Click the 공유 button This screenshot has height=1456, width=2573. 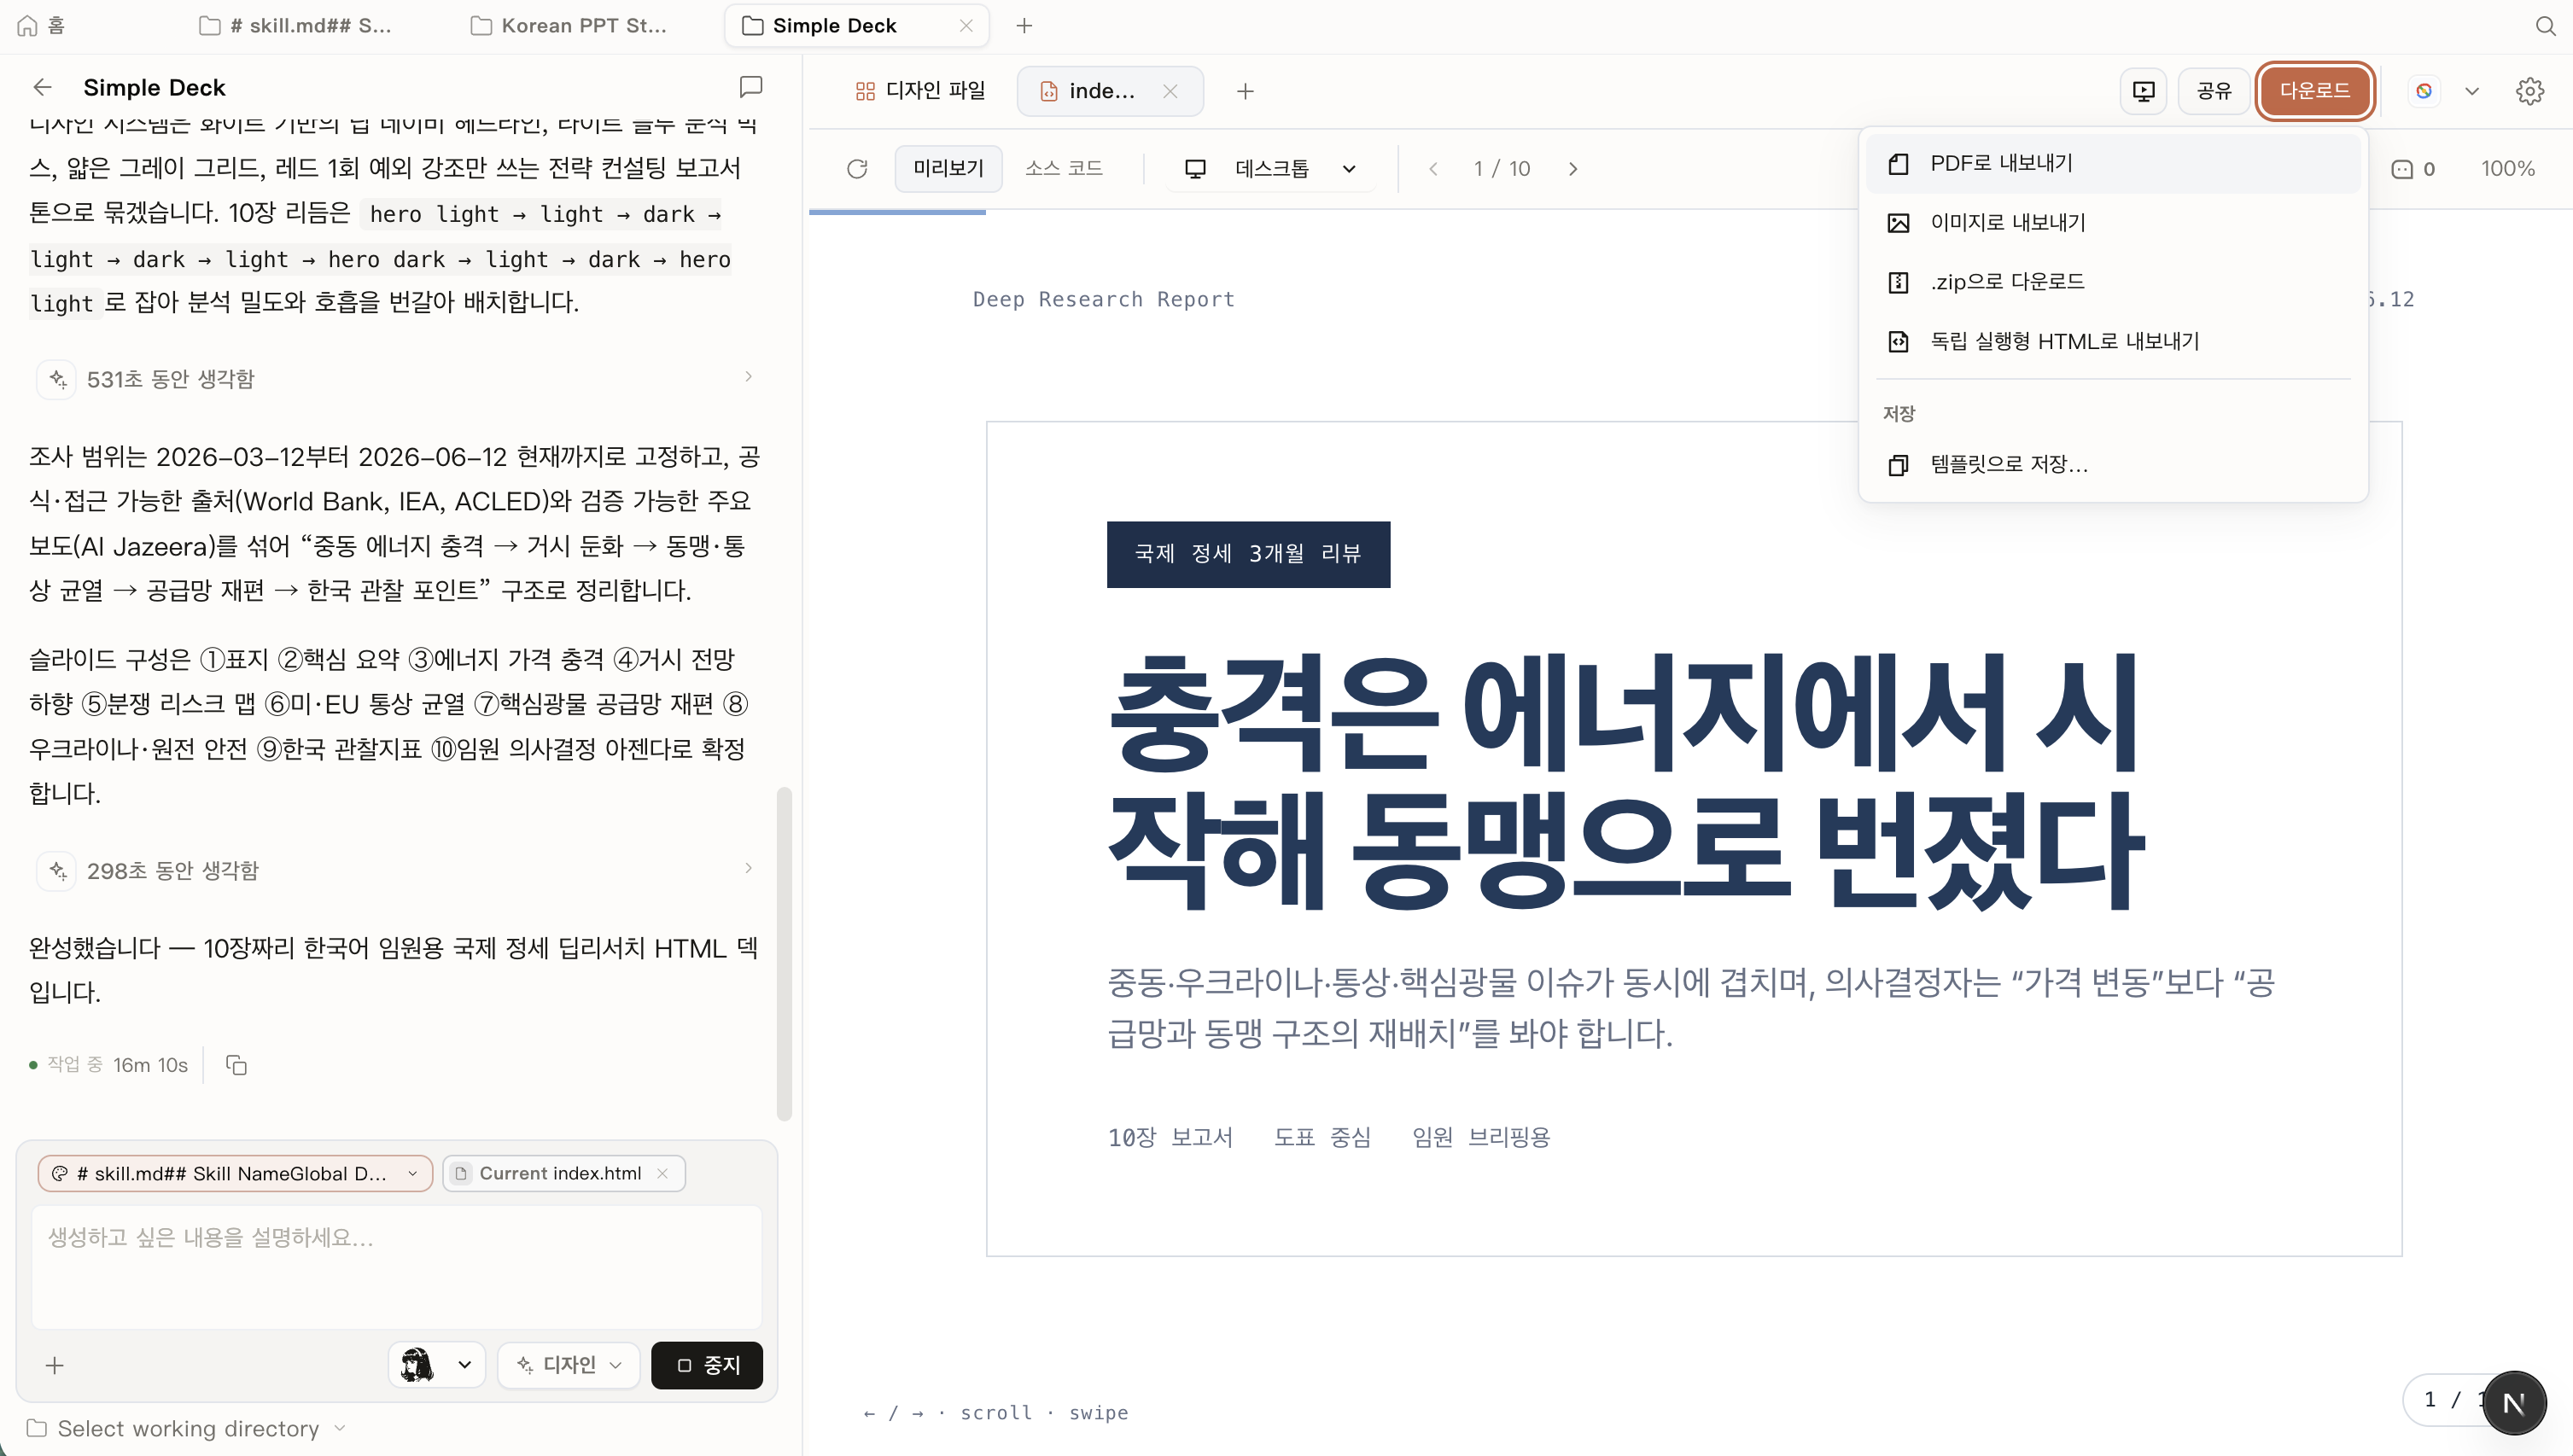point(2213,91)
